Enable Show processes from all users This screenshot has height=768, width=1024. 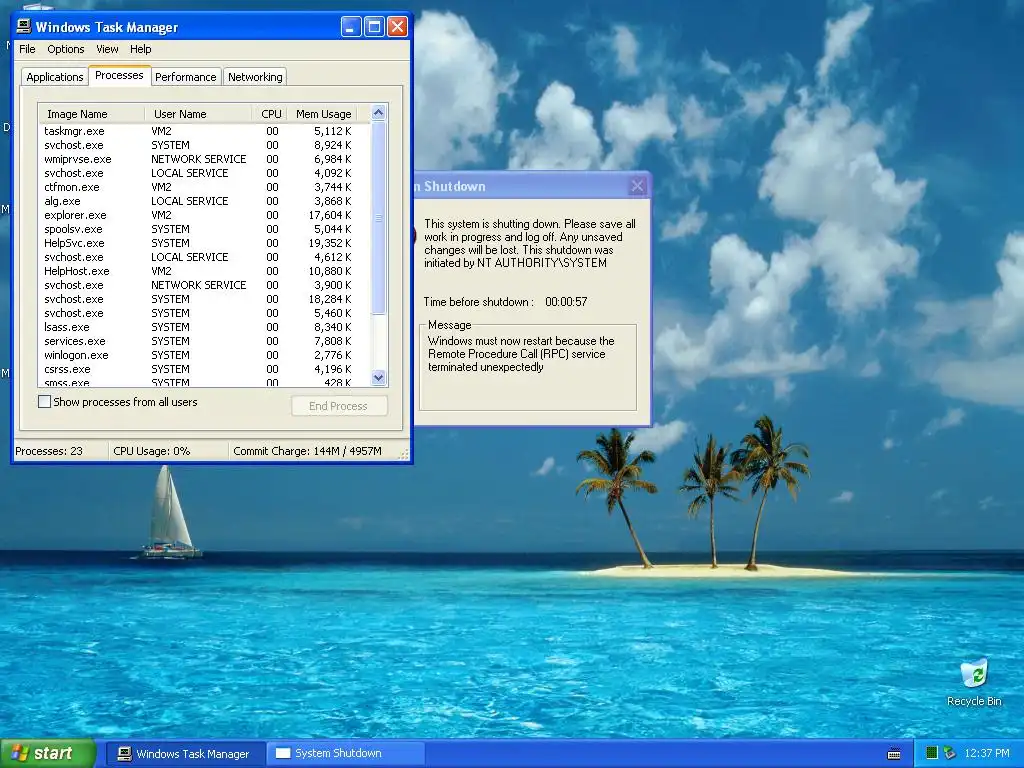(44, 402)
